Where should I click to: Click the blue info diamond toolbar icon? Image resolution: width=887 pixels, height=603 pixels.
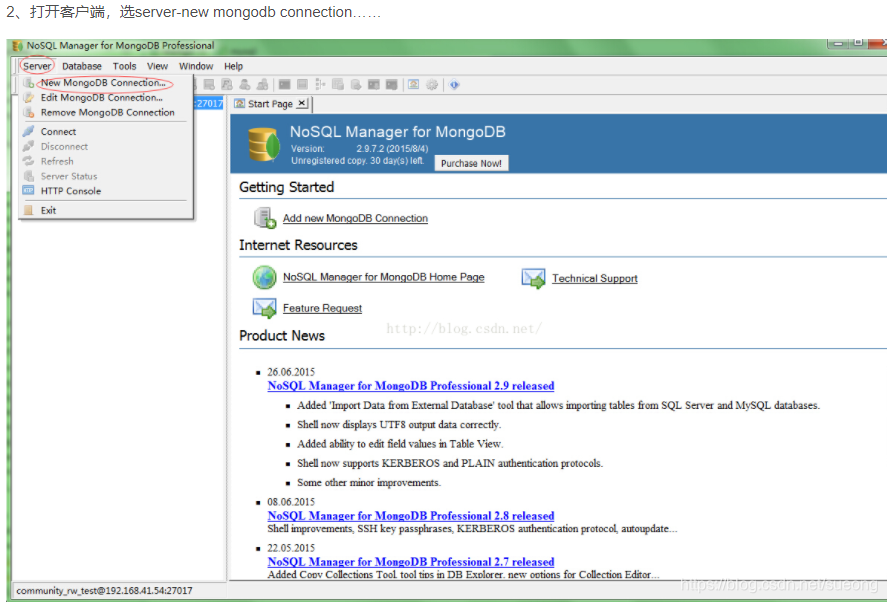pos(454,85)
